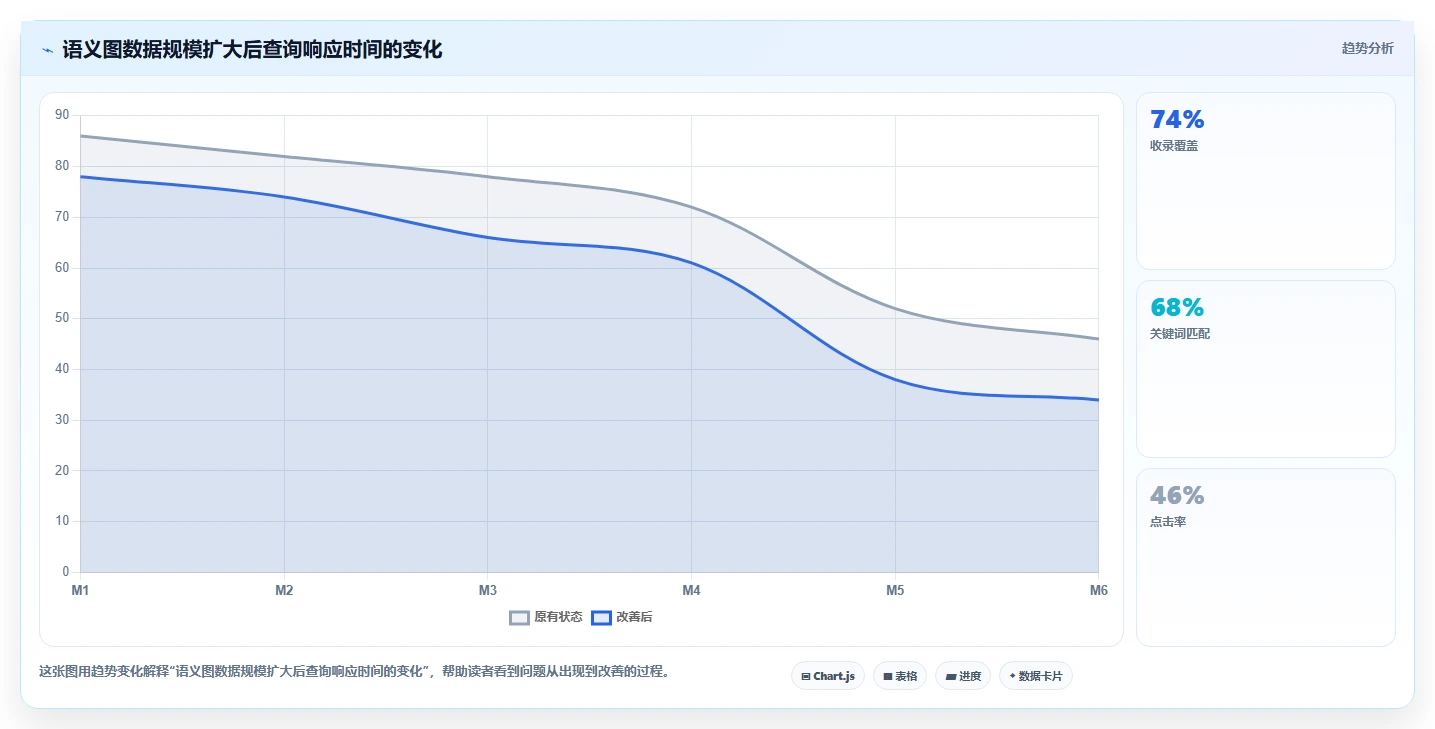Click the blue 改善后 legend color box
Viewport: 1435px width, 729px height.
[x=601, y=618]
